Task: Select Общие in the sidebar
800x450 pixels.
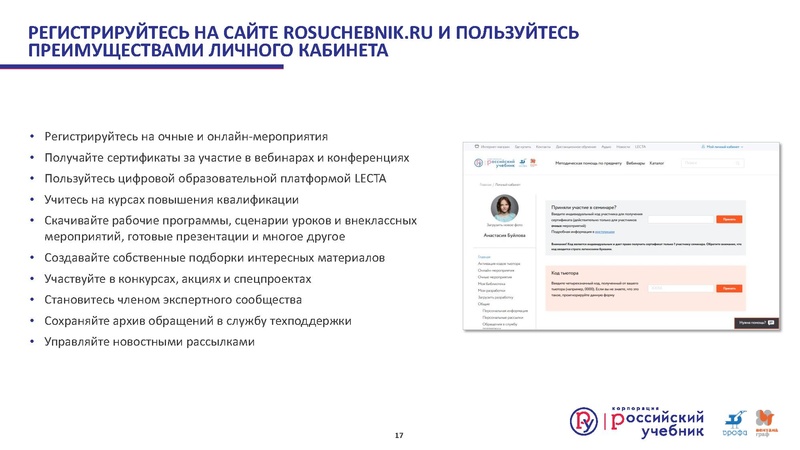Action: (484, 304)
